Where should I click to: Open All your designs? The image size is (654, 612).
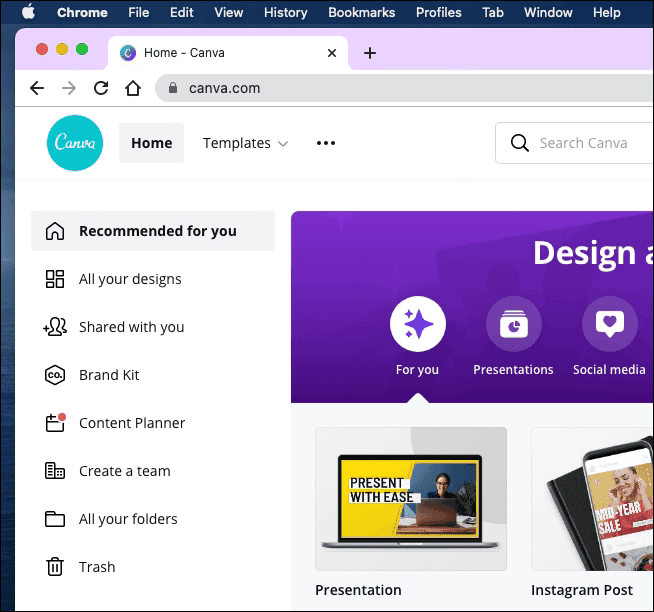tap(130, 279)
